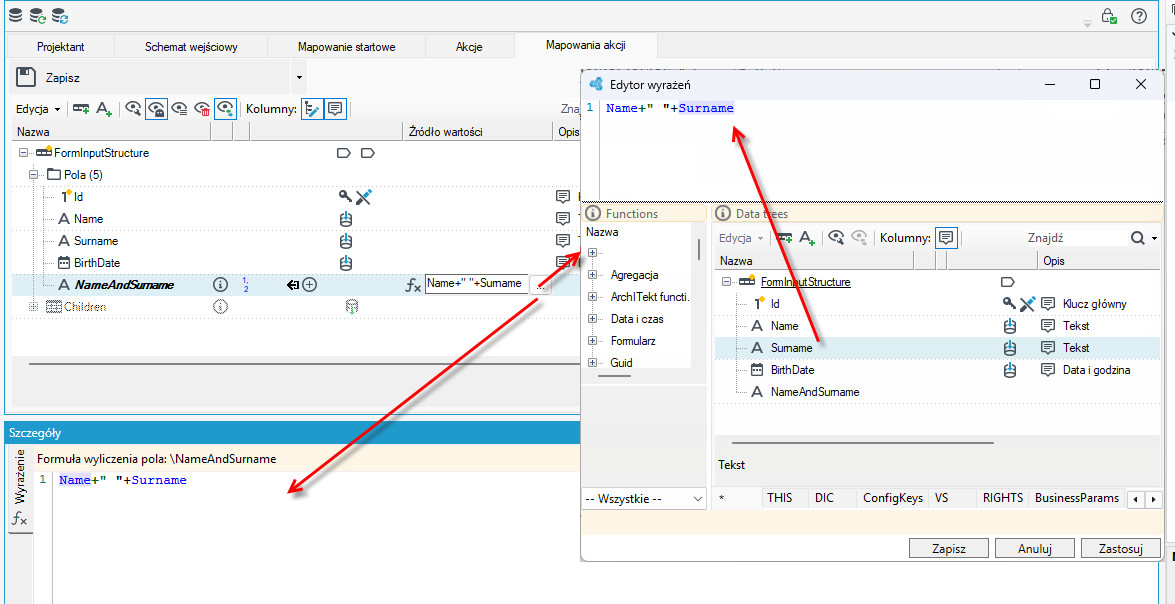Select the ConfigKeys tab in expression editor
The image size is (1175, 604).
[892, 498]
